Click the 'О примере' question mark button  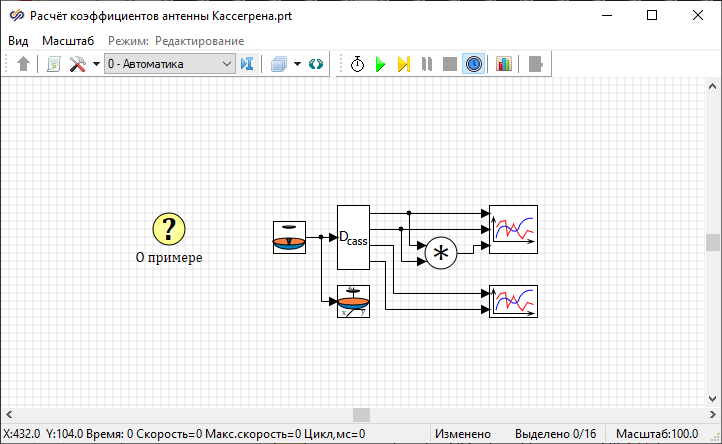click(x=169, y=228)
